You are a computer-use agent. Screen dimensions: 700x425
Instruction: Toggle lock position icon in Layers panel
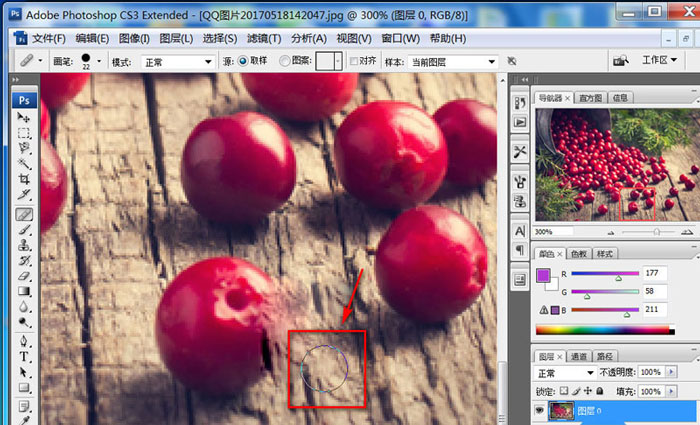pyautogui.click(x=588, y=391)
